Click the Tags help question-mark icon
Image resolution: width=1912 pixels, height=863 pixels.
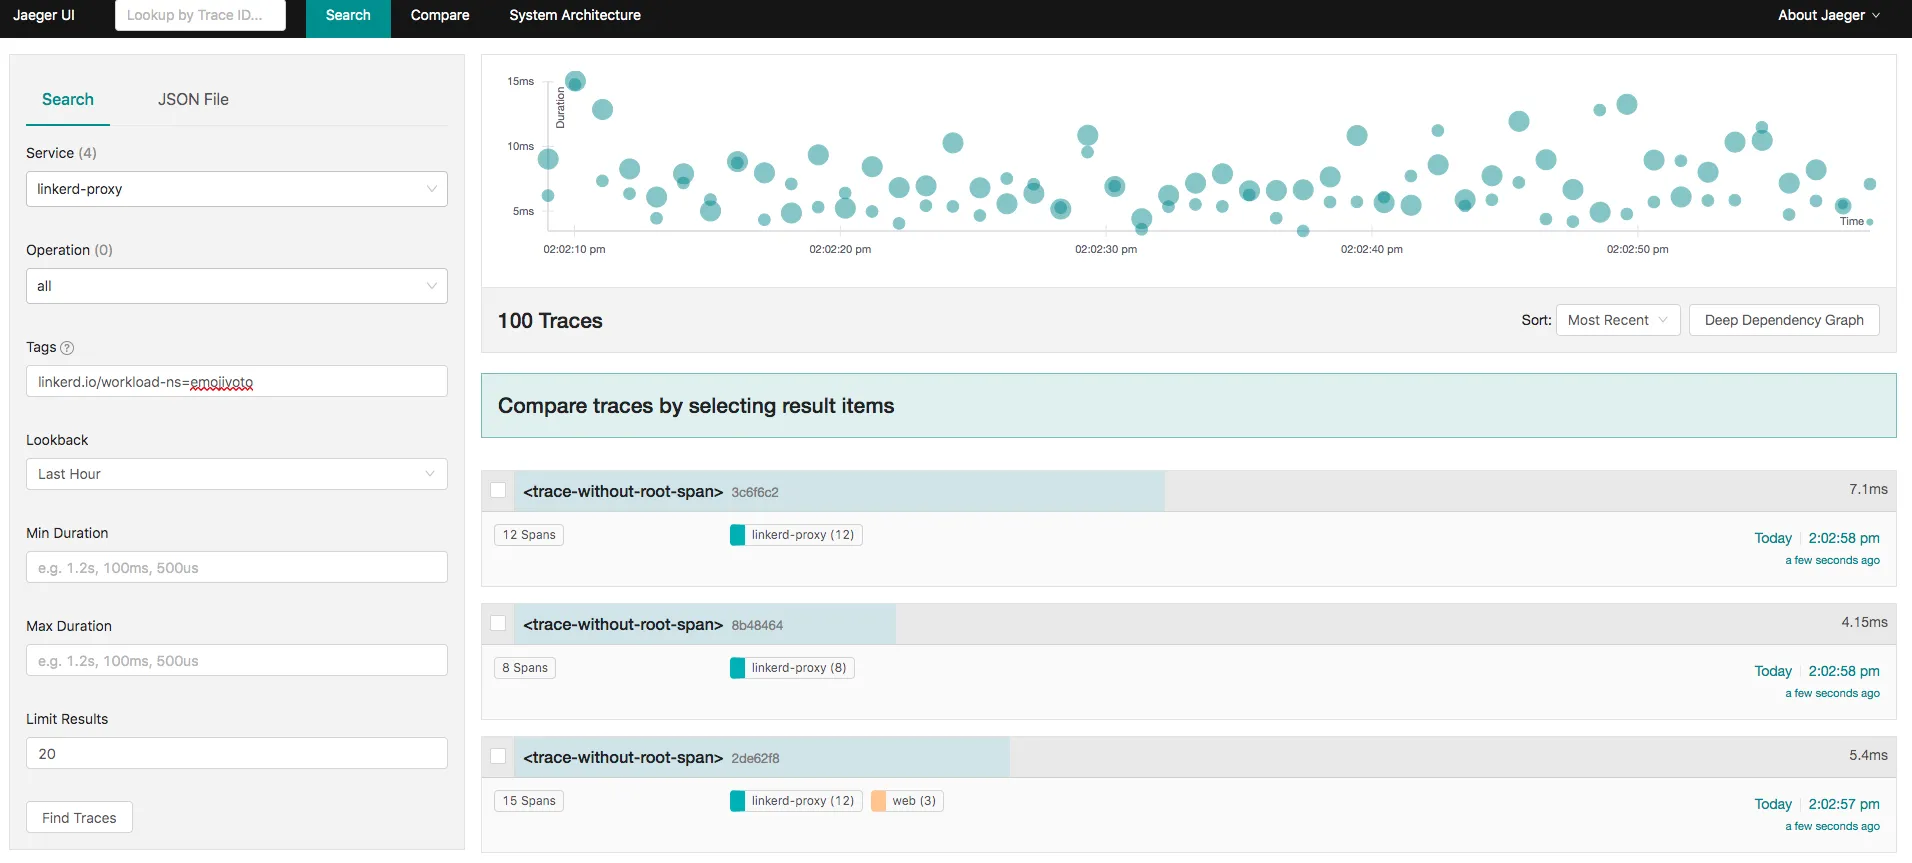67,348
